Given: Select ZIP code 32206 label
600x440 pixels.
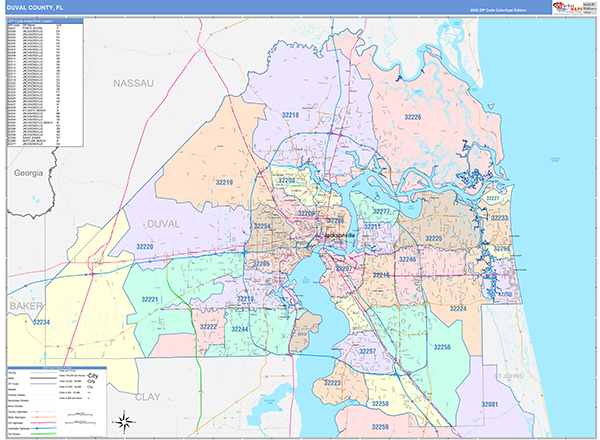Looking at the screenshot, I should pyautogui.click(x=336, y=221).
